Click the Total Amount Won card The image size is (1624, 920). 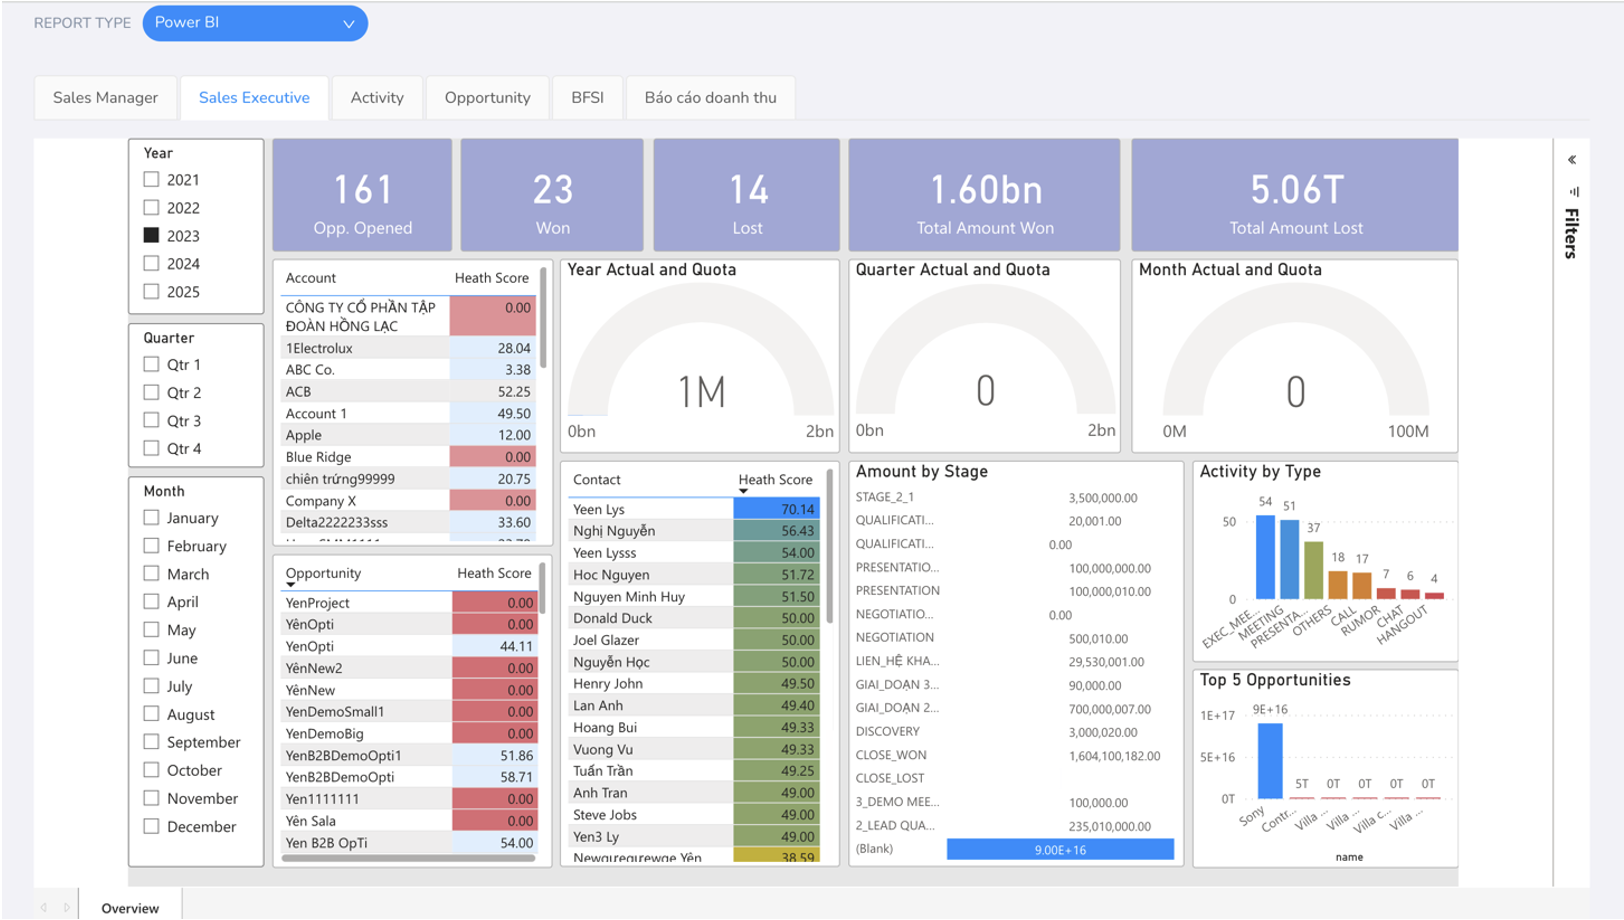pos(985,195)
